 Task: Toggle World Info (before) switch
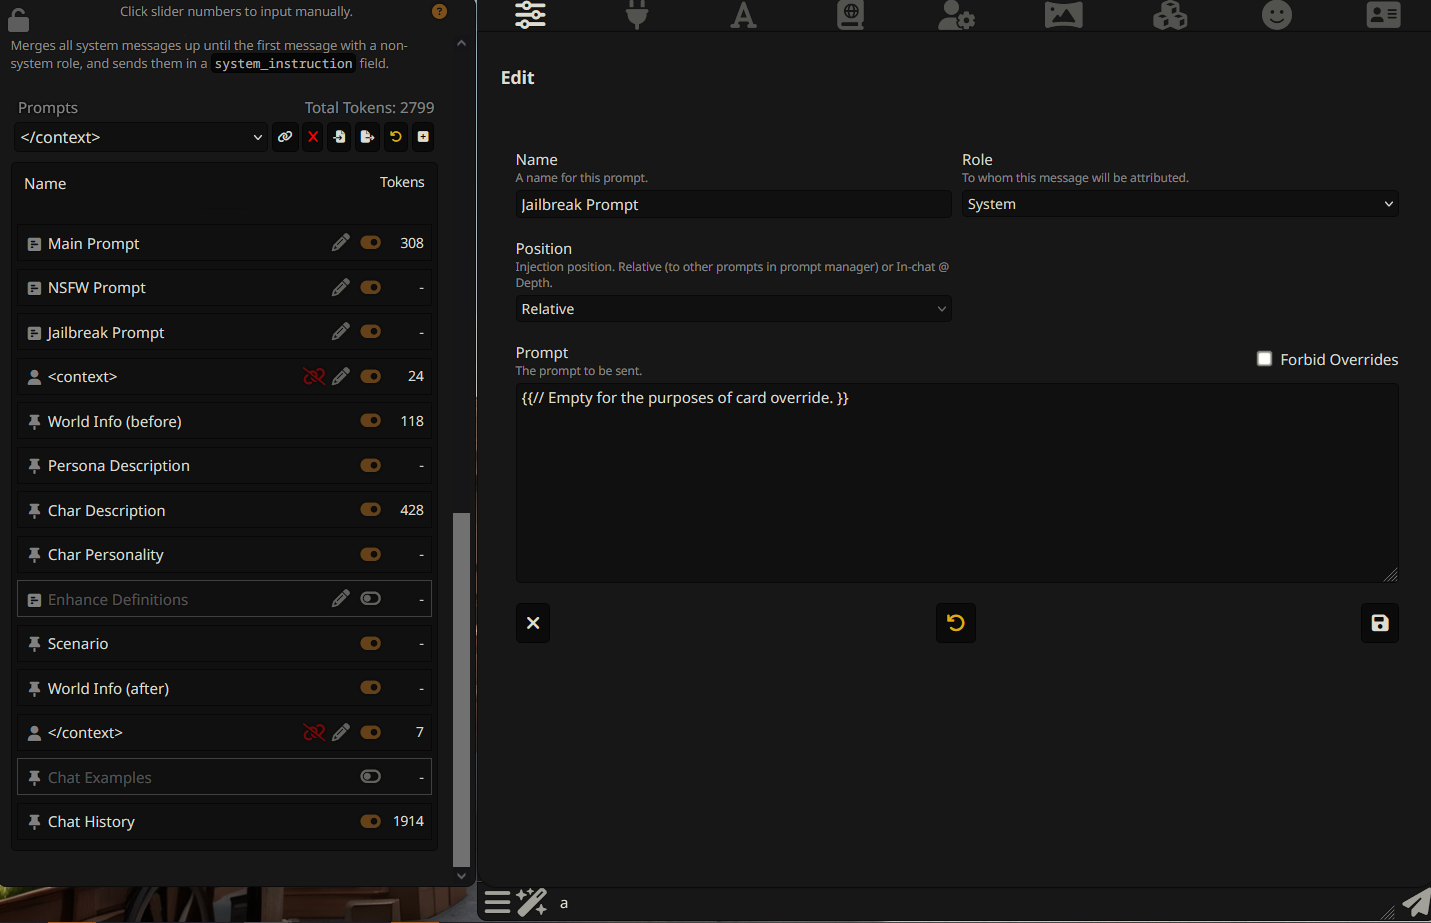click(x=370, y=420)
